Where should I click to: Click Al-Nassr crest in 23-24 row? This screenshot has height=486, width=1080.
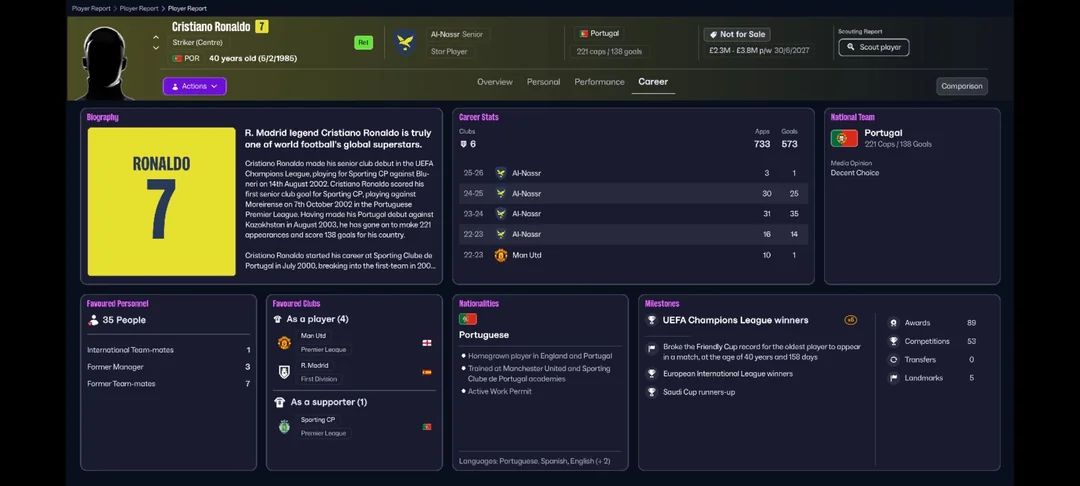(501, 213)
